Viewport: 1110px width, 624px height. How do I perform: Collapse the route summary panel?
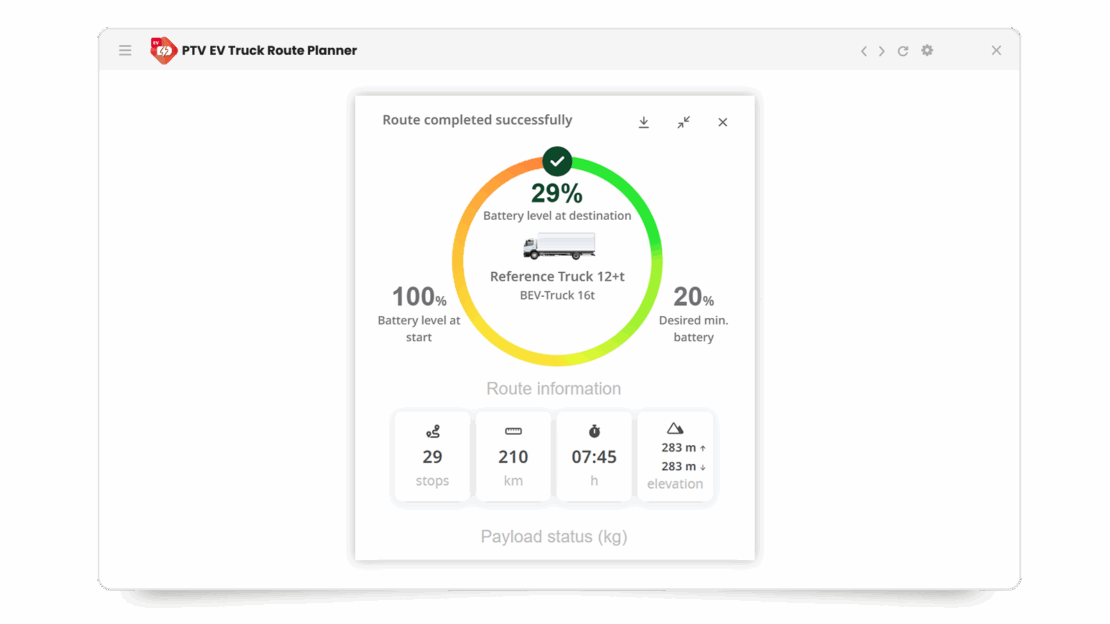click(683, 122)
